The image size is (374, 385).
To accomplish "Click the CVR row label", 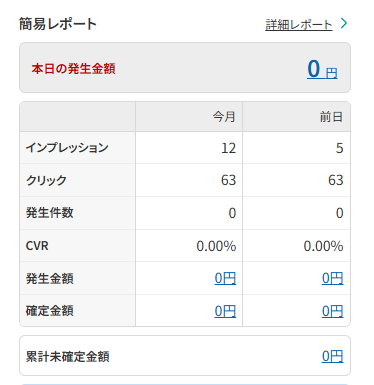I will coord(37,246).
